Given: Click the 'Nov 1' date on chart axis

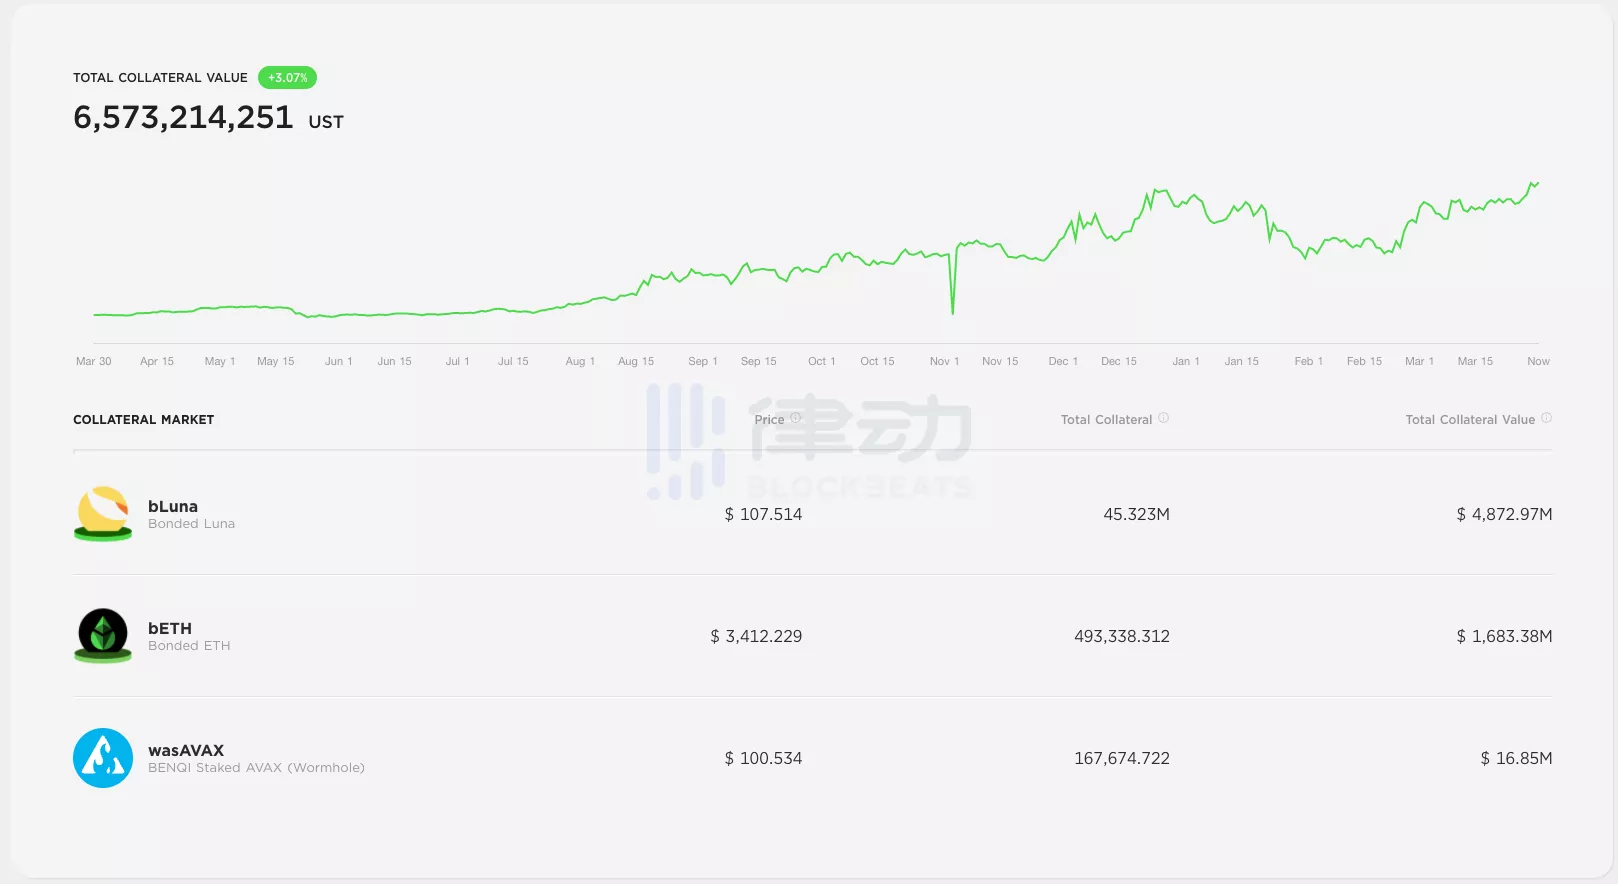Looking at the screenshot, I should point(944,362).
